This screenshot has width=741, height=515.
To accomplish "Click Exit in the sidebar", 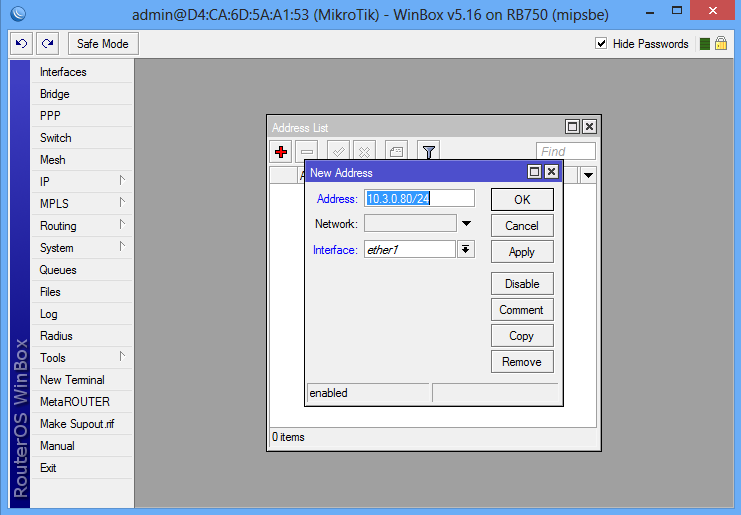I will point(82,468).
